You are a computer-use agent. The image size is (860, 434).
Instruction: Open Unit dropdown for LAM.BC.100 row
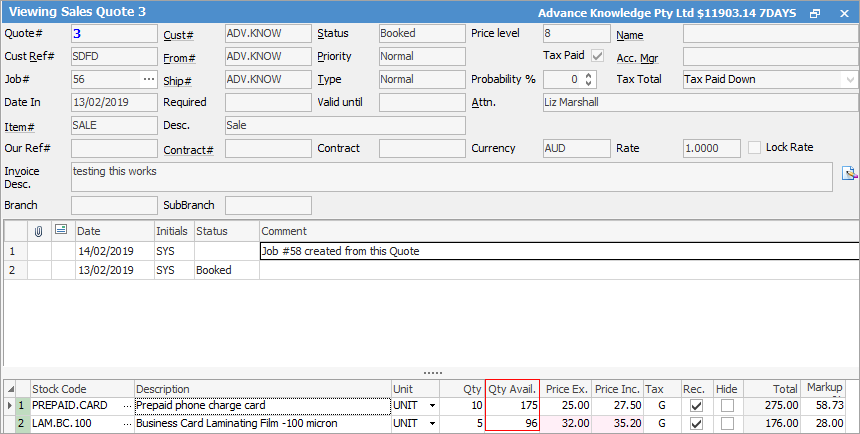point(432,424)
